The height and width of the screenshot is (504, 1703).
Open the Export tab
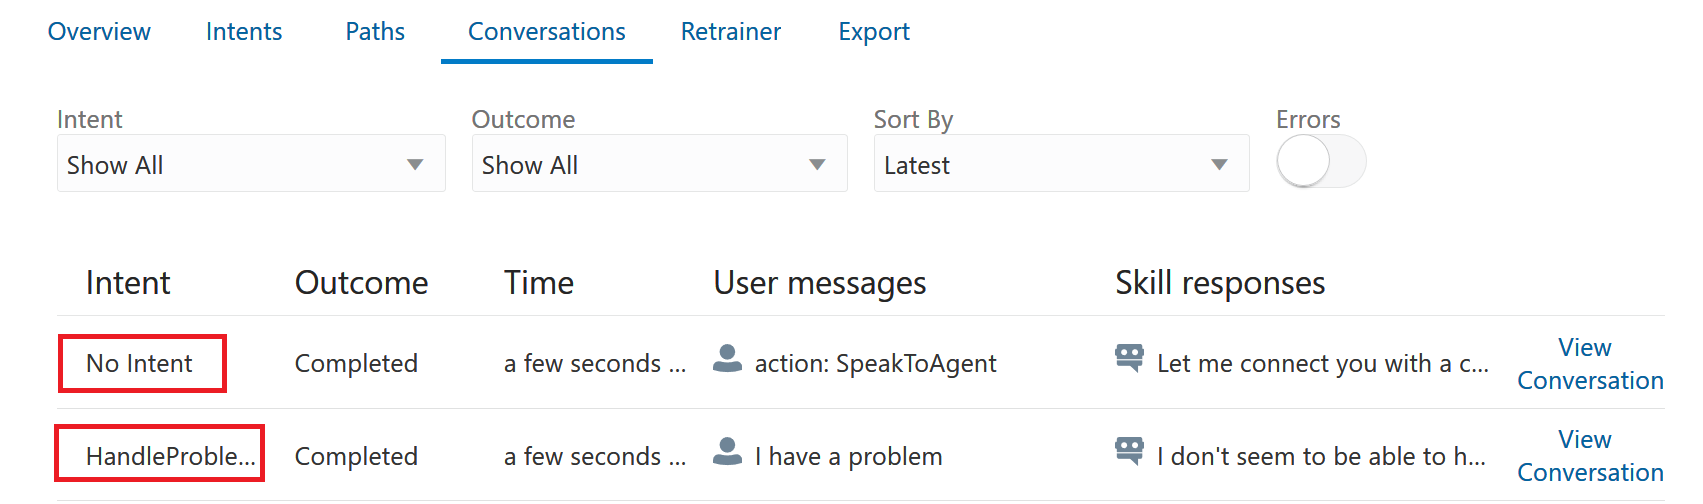point(874,32)
